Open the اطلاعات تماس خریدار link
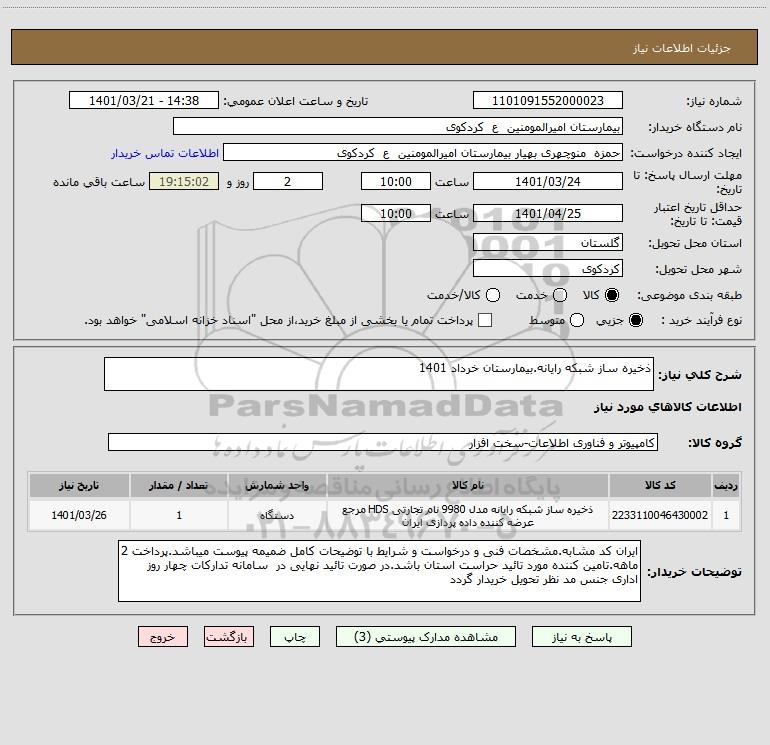 (165, 153)
